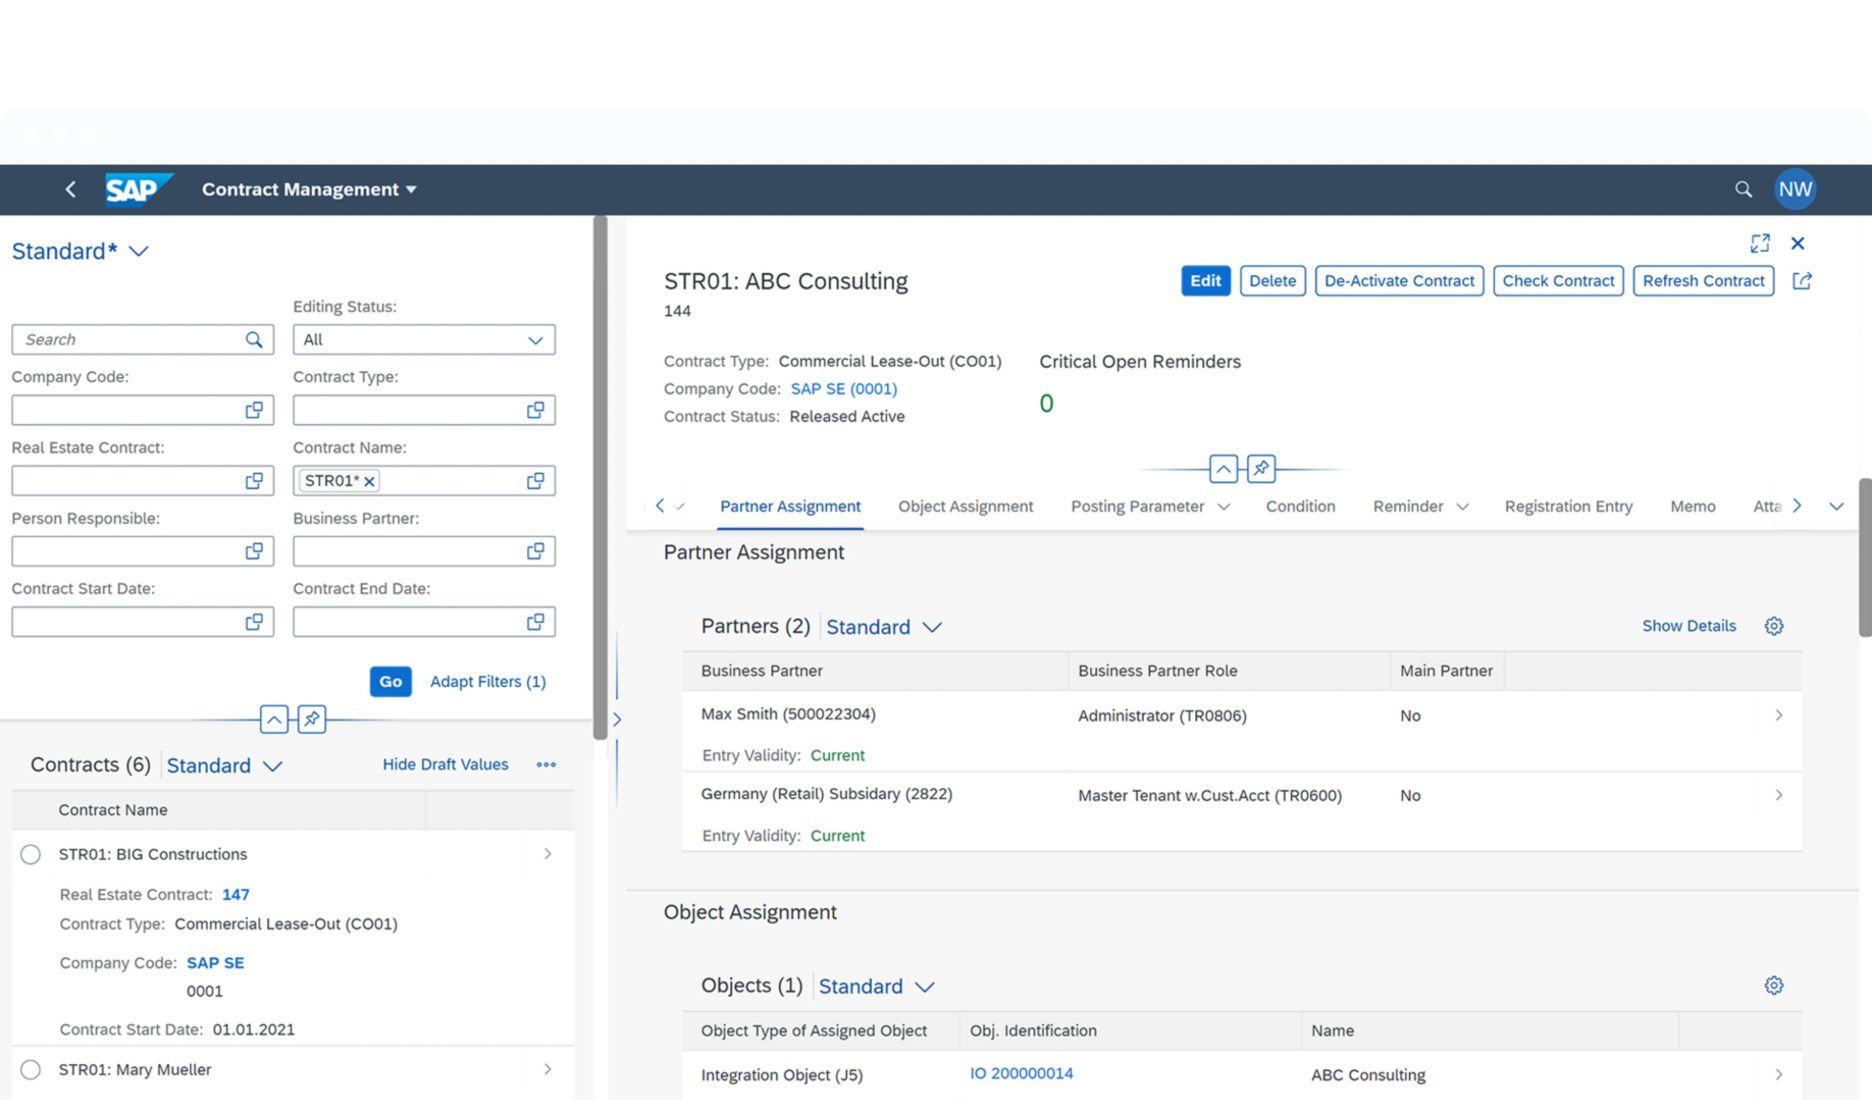Open the share options for the contract
This screenshot has height=1100, width=1872.
pyautogui.click(x=1801, y=281)
